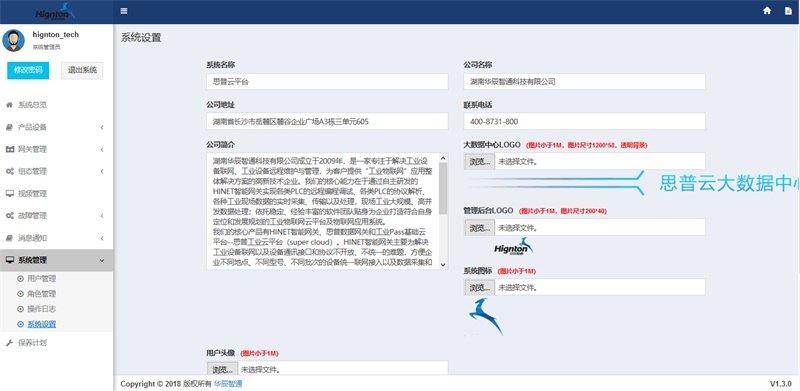The height and width of the screenshot is (391, 800).
Task: Click 公司简介 scrollbar up arrow
Action: click(x=443, y=158)
